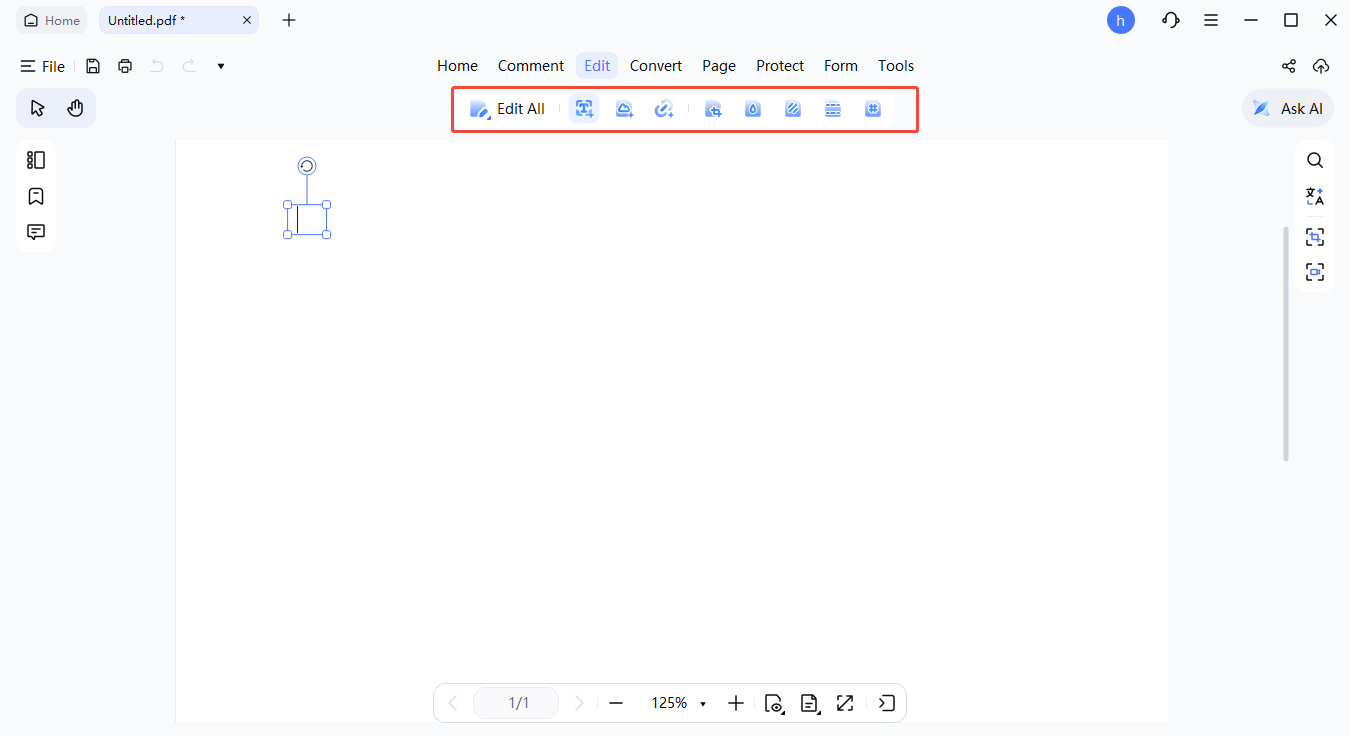
Task: Click the Ask AI button
Action: [1287, 108]
